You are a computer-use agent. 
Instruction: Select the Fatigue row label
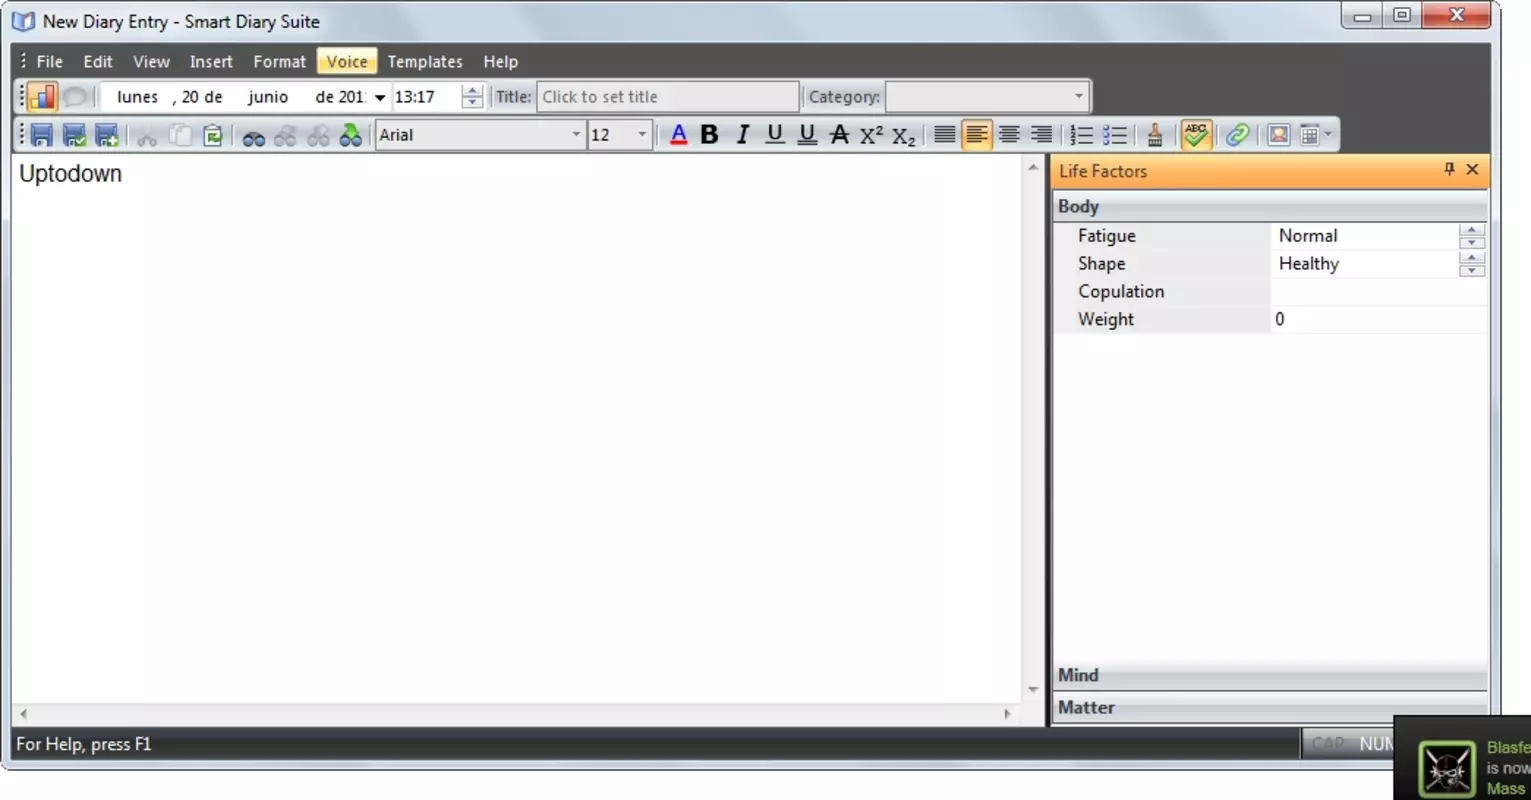pyautogui.click(x=1106, y=236)
